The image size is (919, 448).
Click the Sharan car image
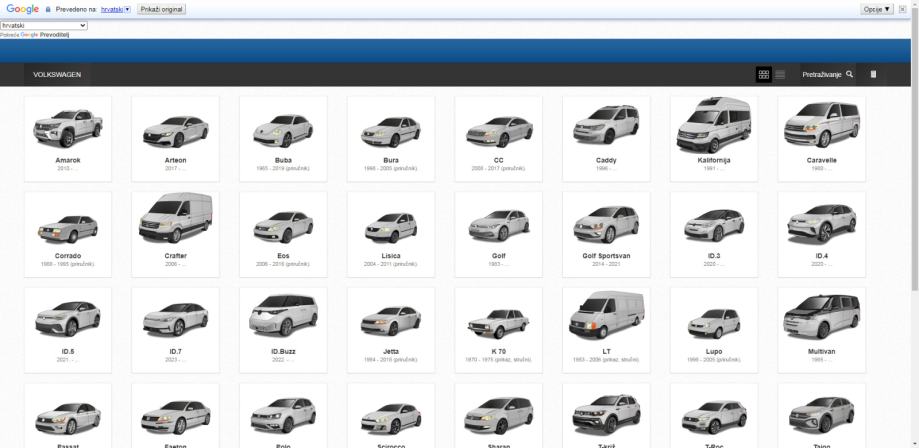(x=499, y=415)
